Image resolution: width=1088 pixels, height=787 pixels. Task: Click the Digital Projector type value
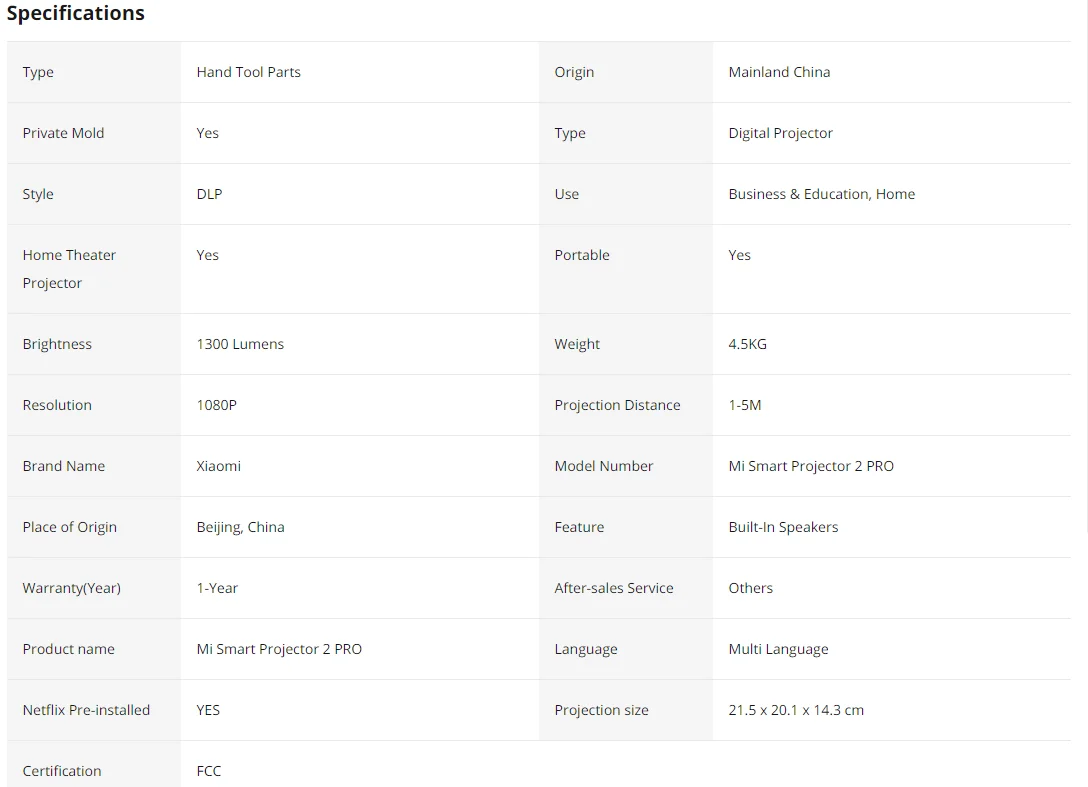(x=780, y=133)
